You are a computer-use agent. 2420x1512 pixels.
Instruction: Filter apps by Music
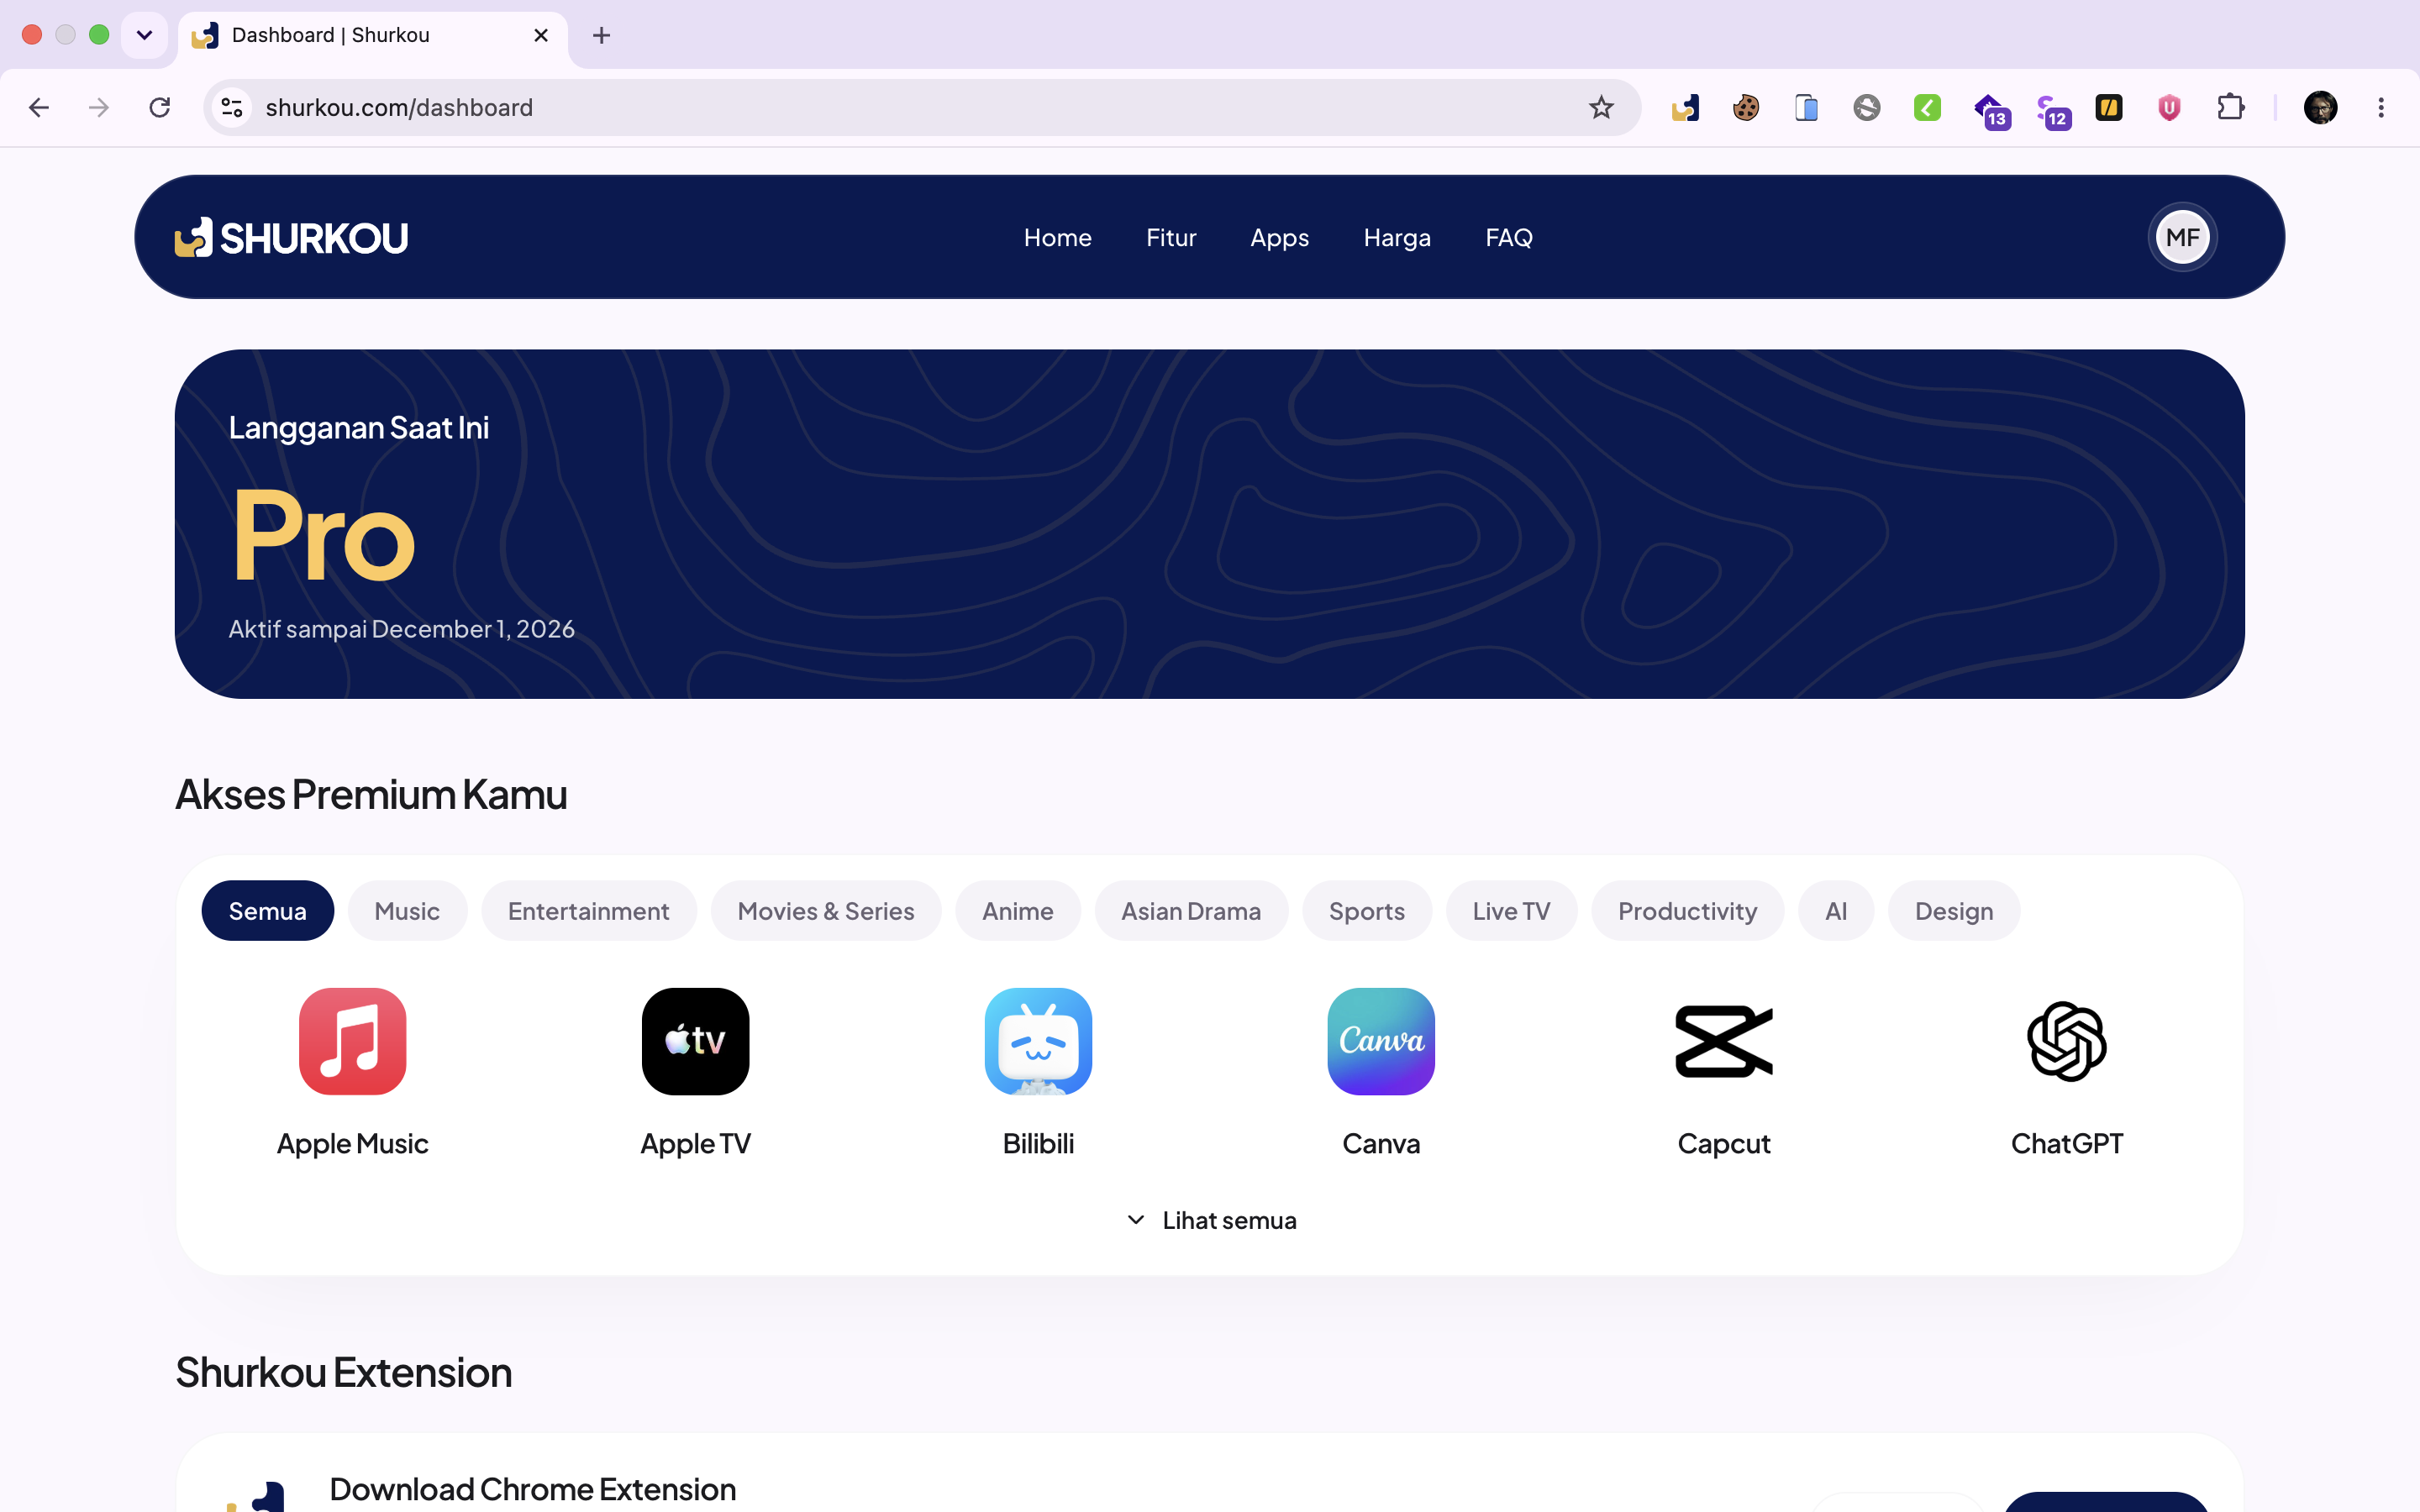click(407, 911)
